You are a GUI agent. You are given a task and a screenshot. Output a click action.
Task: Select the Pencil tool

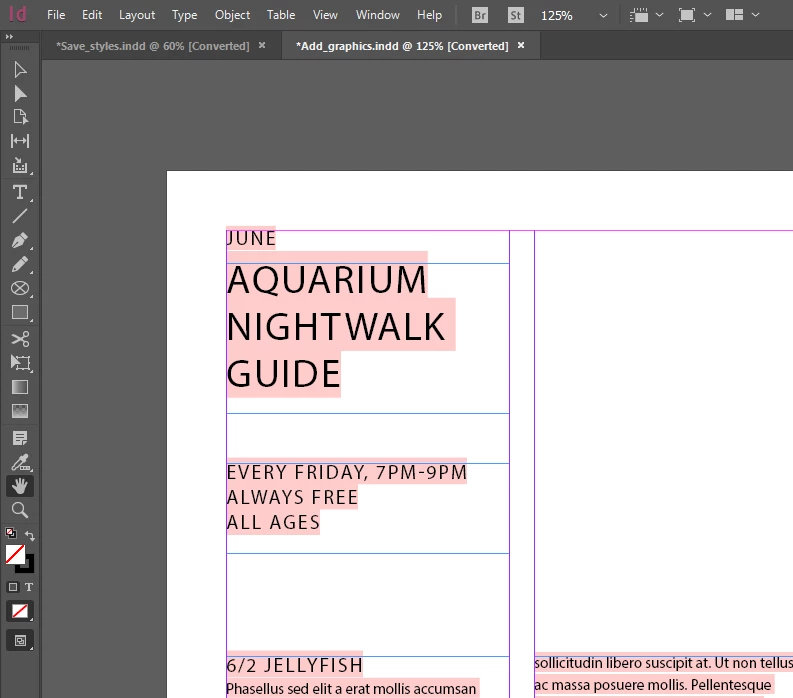(x=20, y=264)
